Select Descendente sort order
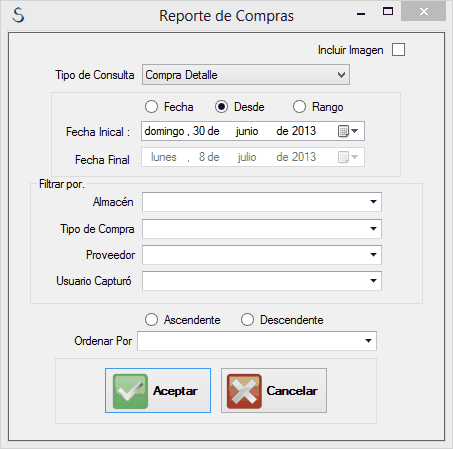Viewport: 453px width, 449px height. 247,320
